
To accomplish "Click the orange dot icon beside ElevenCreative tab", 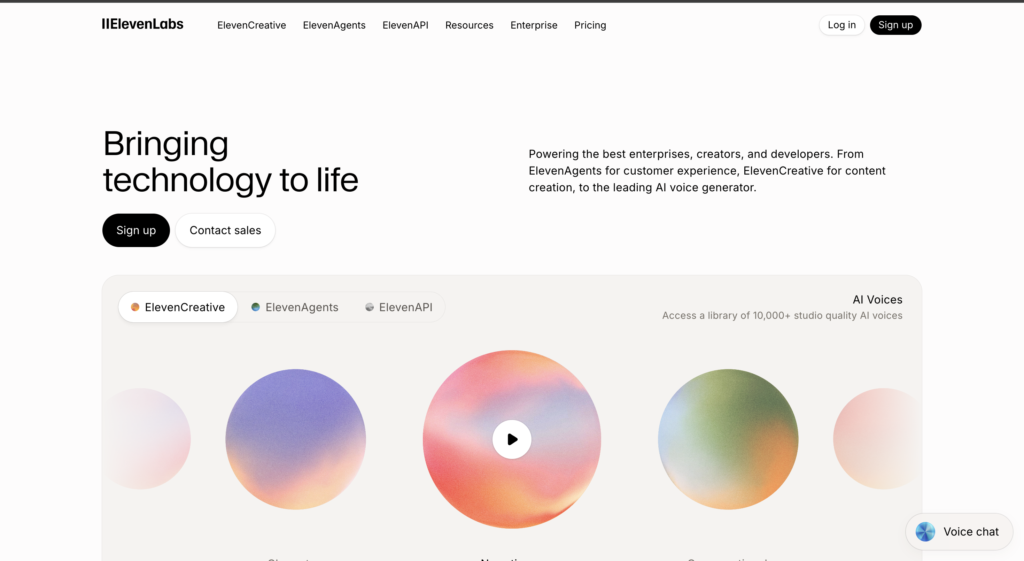I will pyautogui.click(x=135, y=308).
